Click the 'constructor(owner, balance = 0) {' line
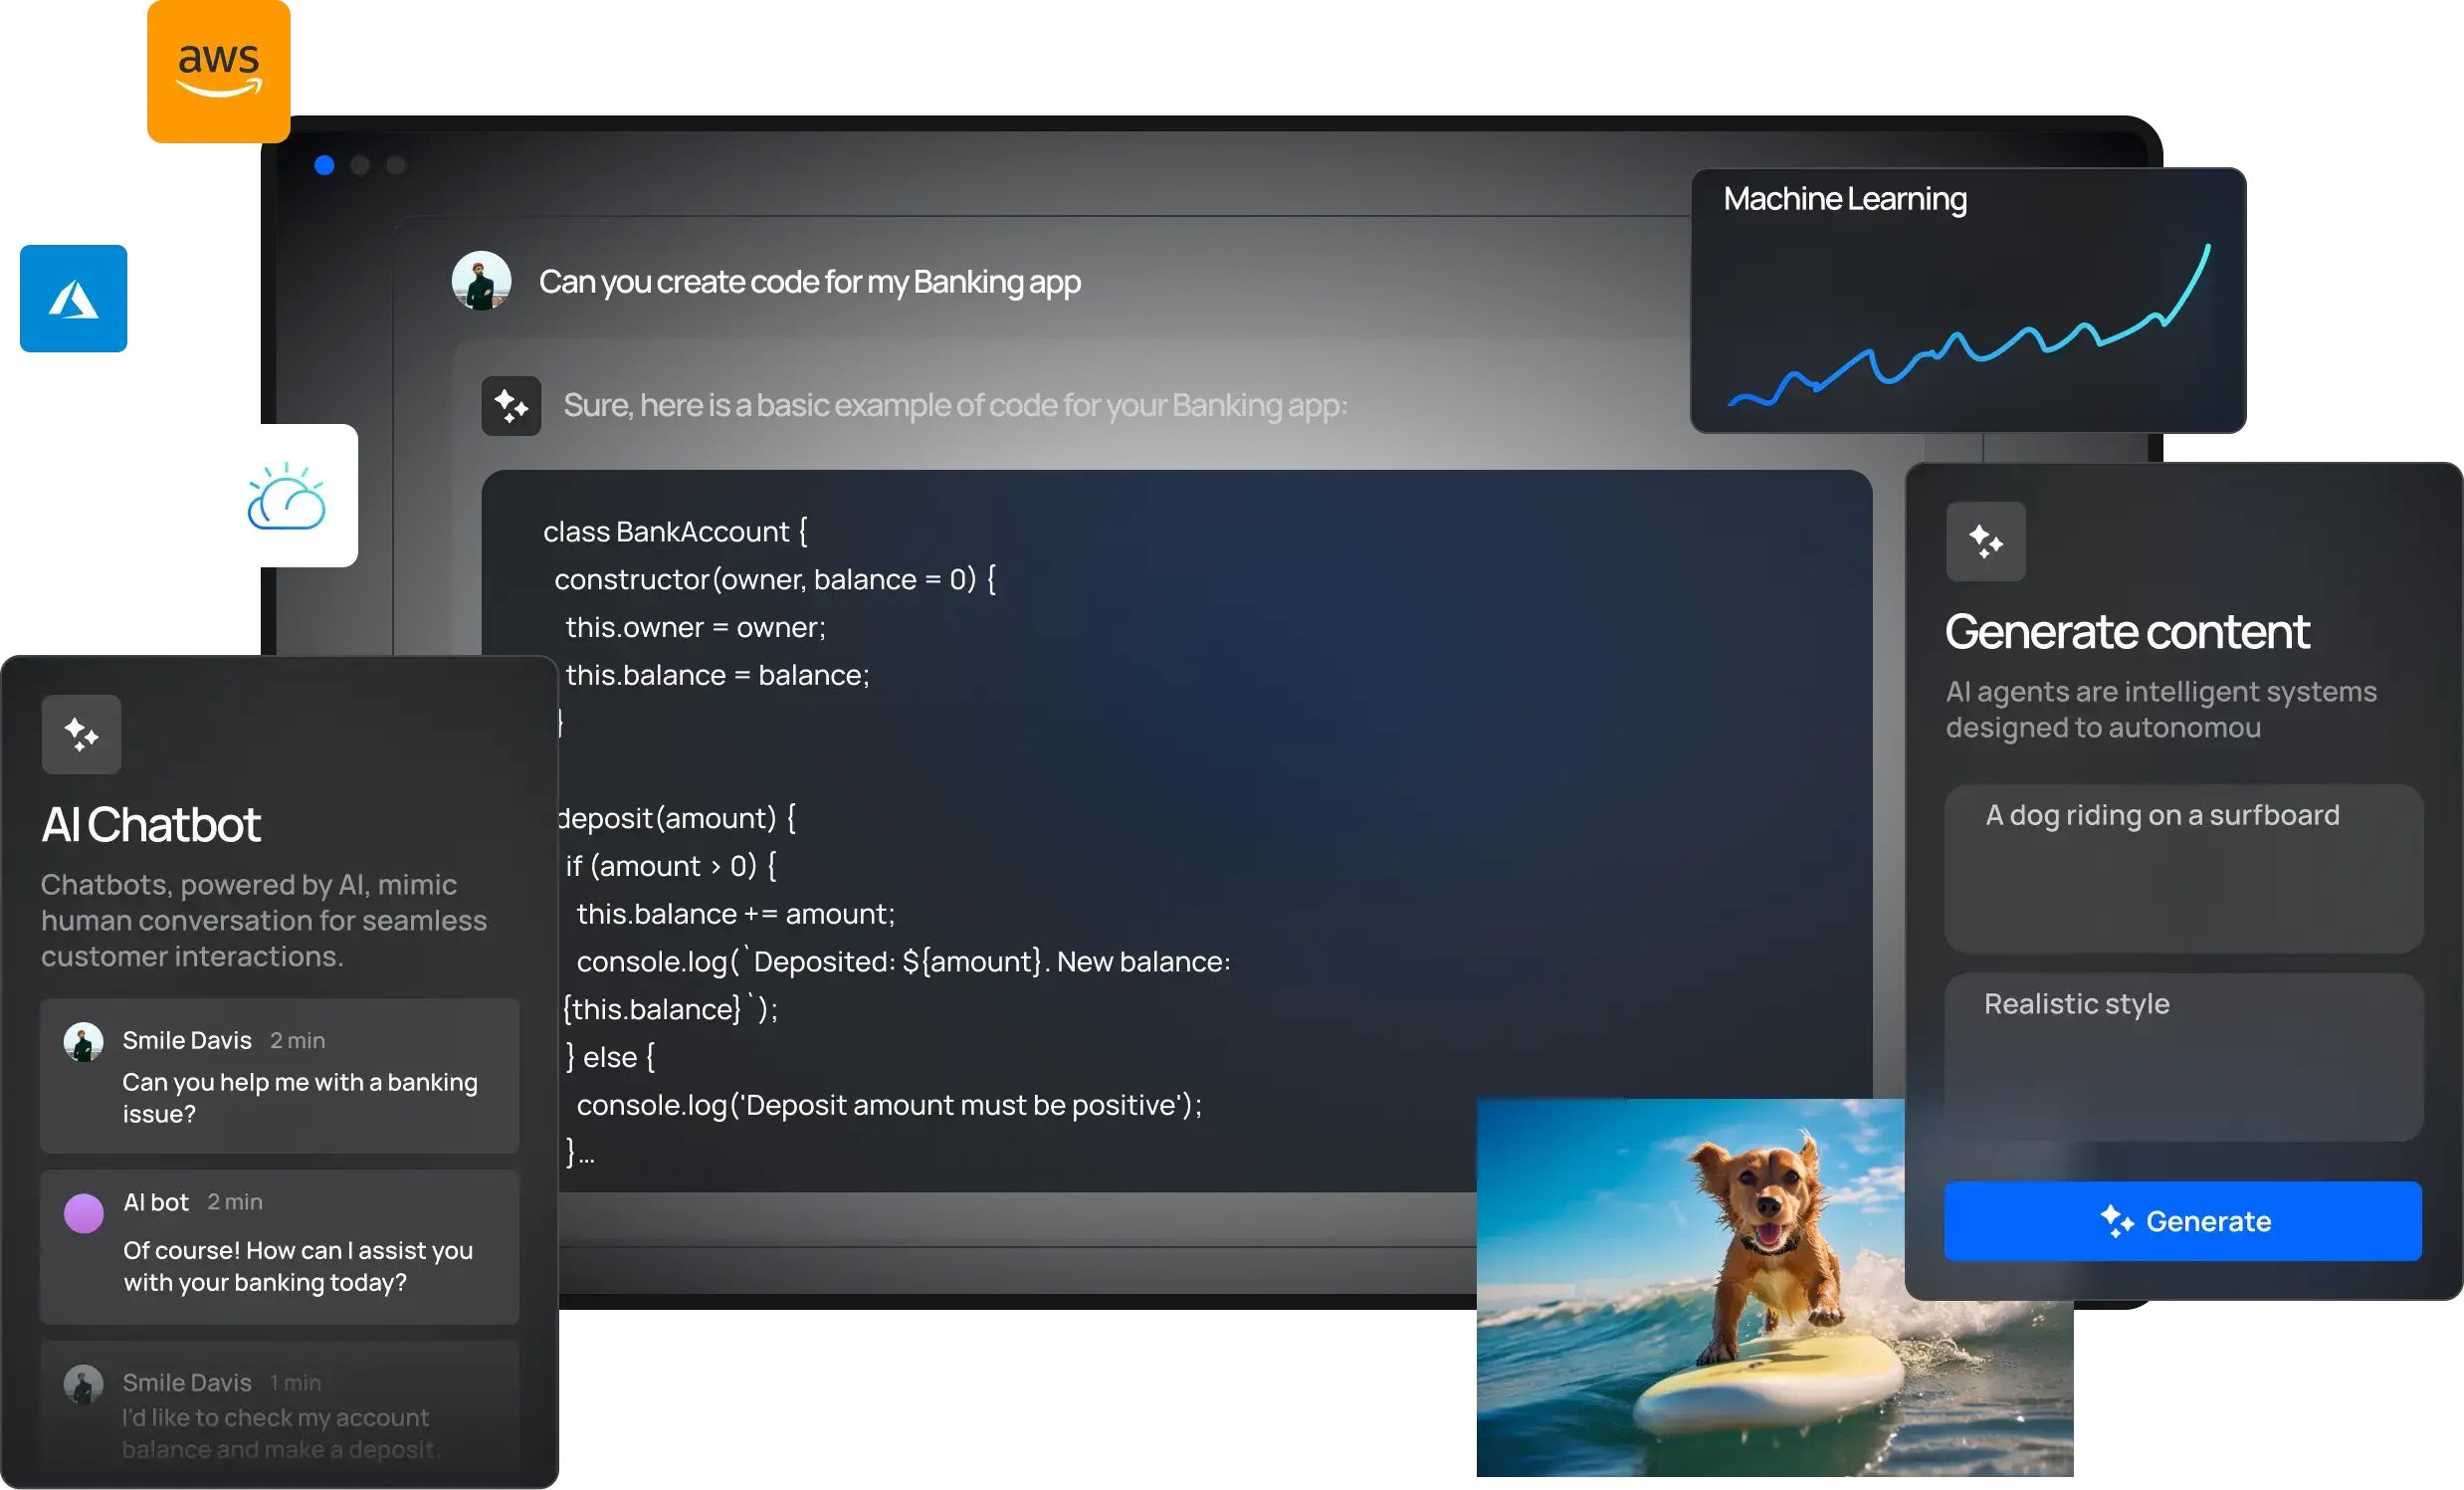 coord(775,580)
